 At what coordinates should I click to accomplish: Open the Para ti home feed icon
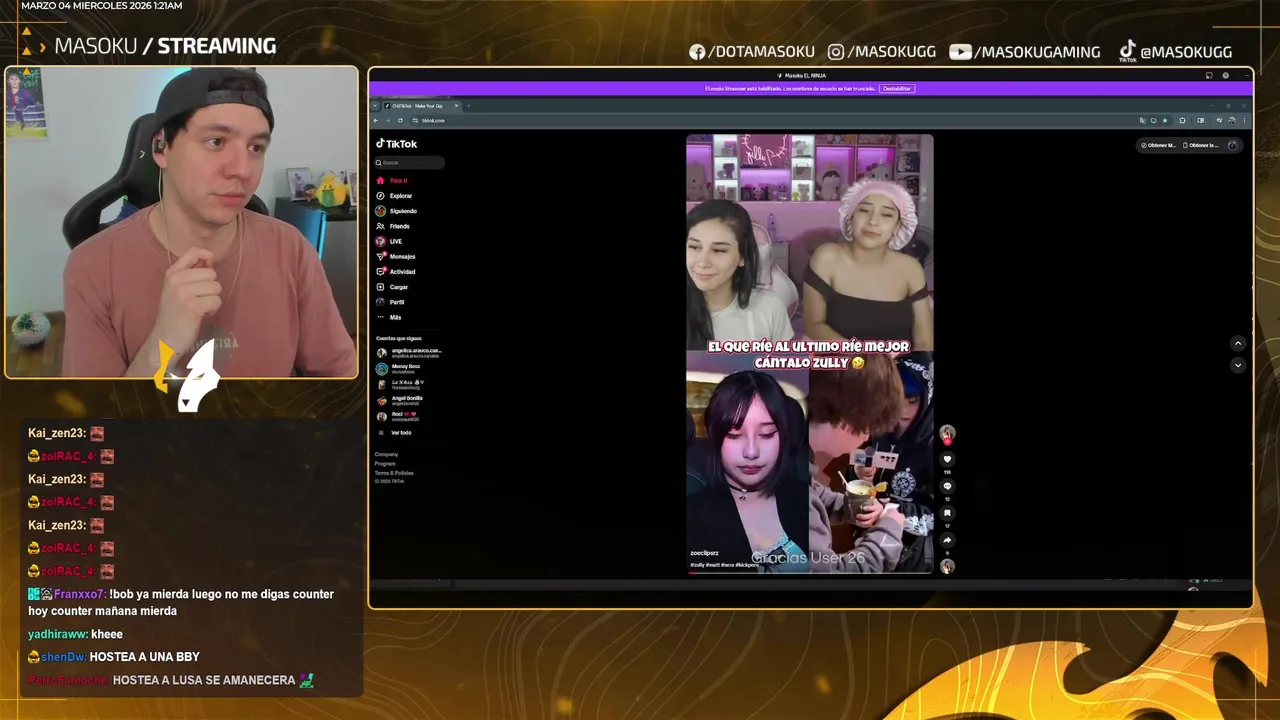click(x=380, y=181)
